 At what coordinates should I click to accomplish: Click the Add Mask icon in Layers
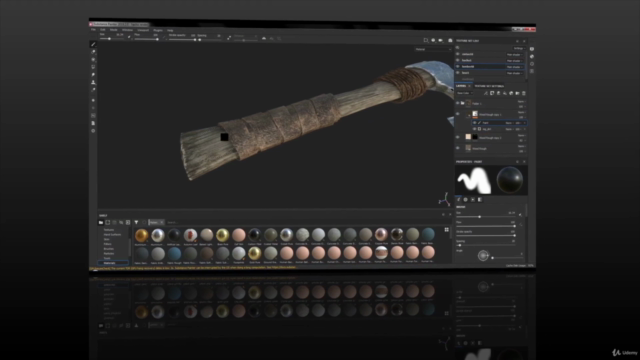click(492, 93)
